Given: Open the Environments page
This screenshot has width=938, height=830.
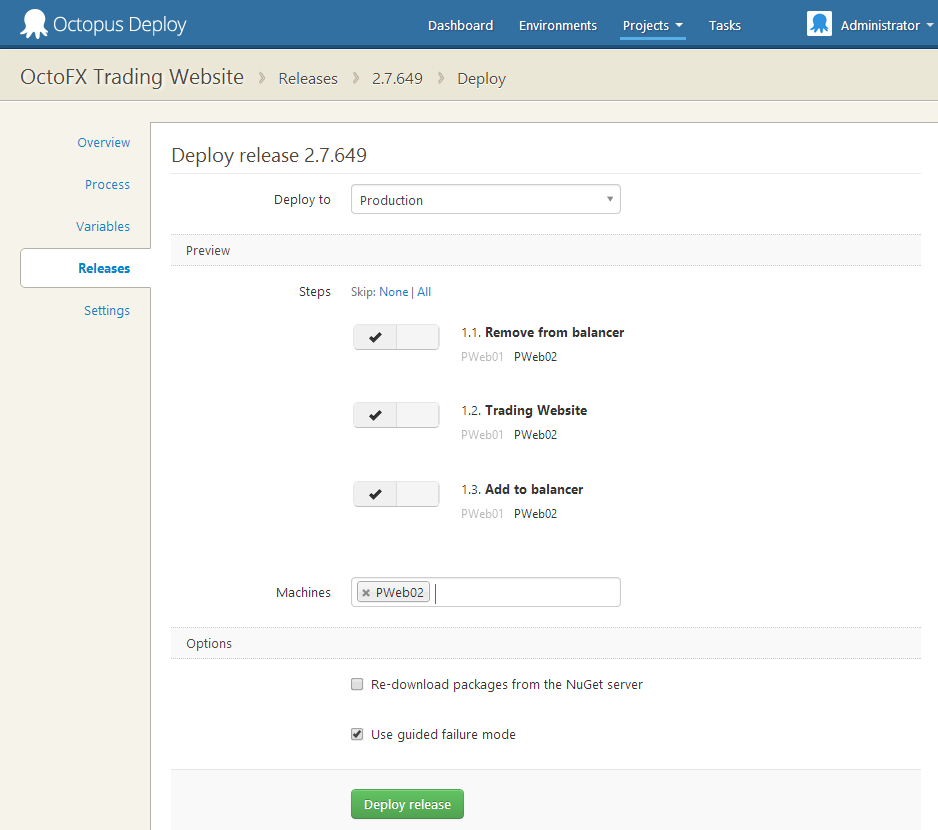Looking at the screenshot, I should pos(557,26).
